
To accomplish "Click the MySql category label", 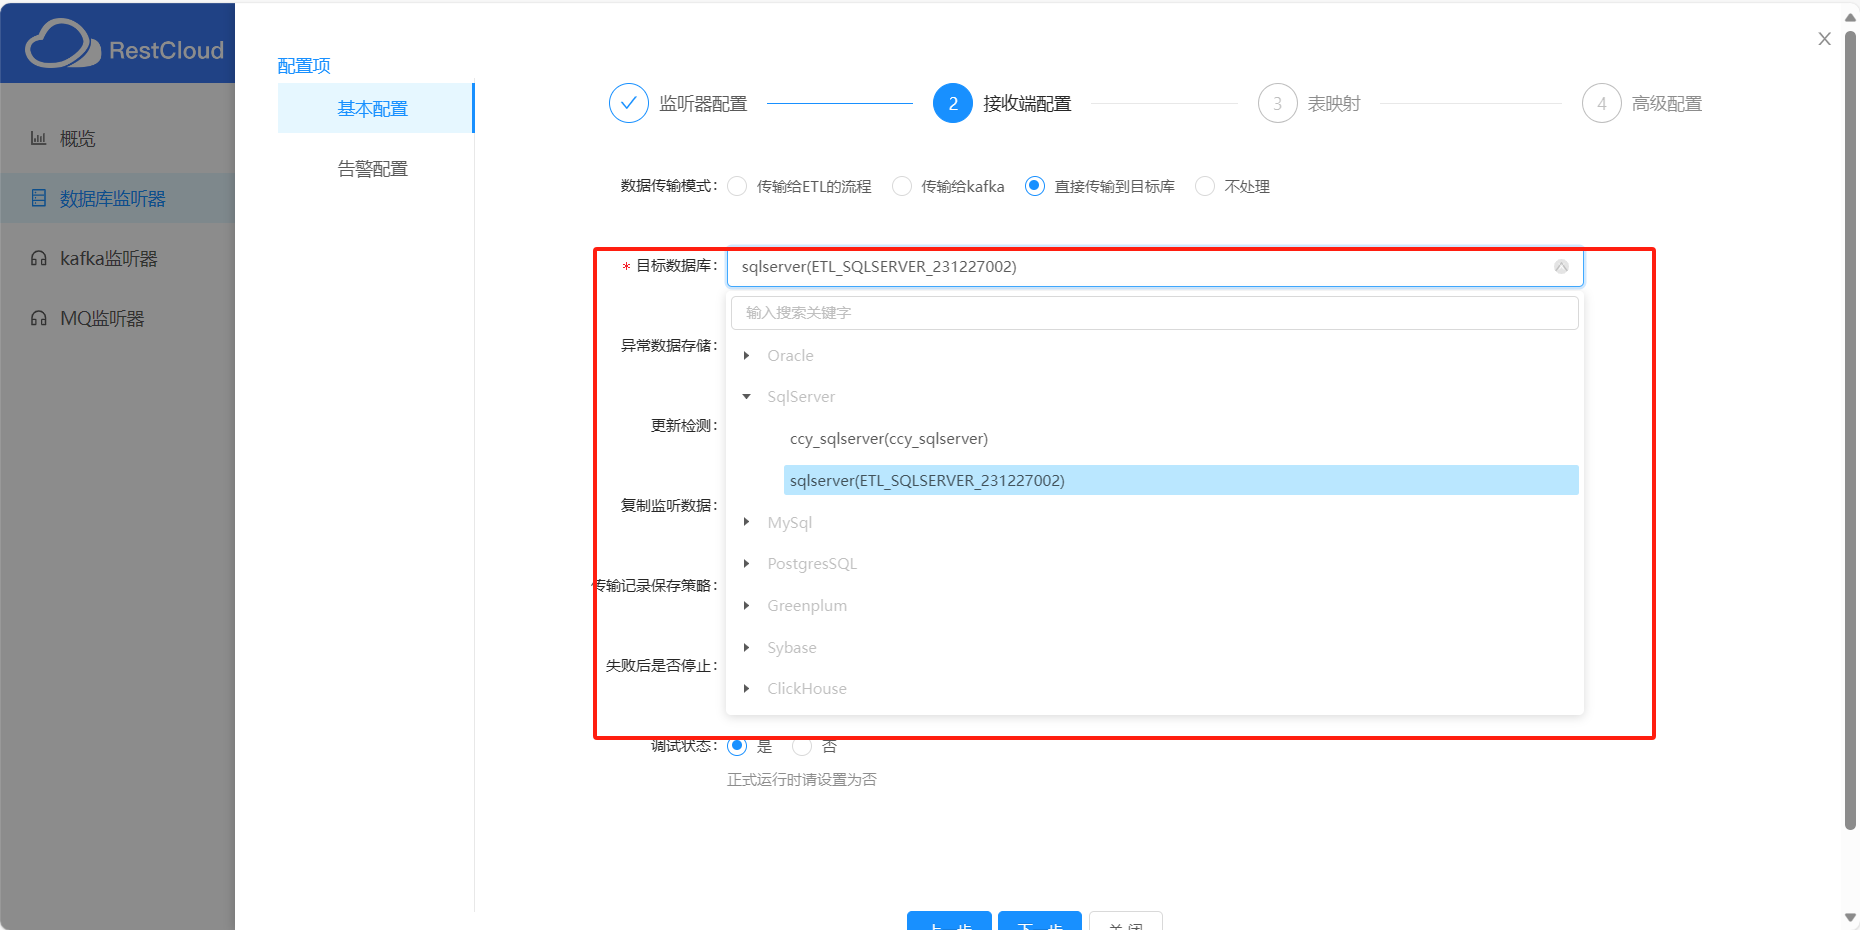I will coord(790,522).
